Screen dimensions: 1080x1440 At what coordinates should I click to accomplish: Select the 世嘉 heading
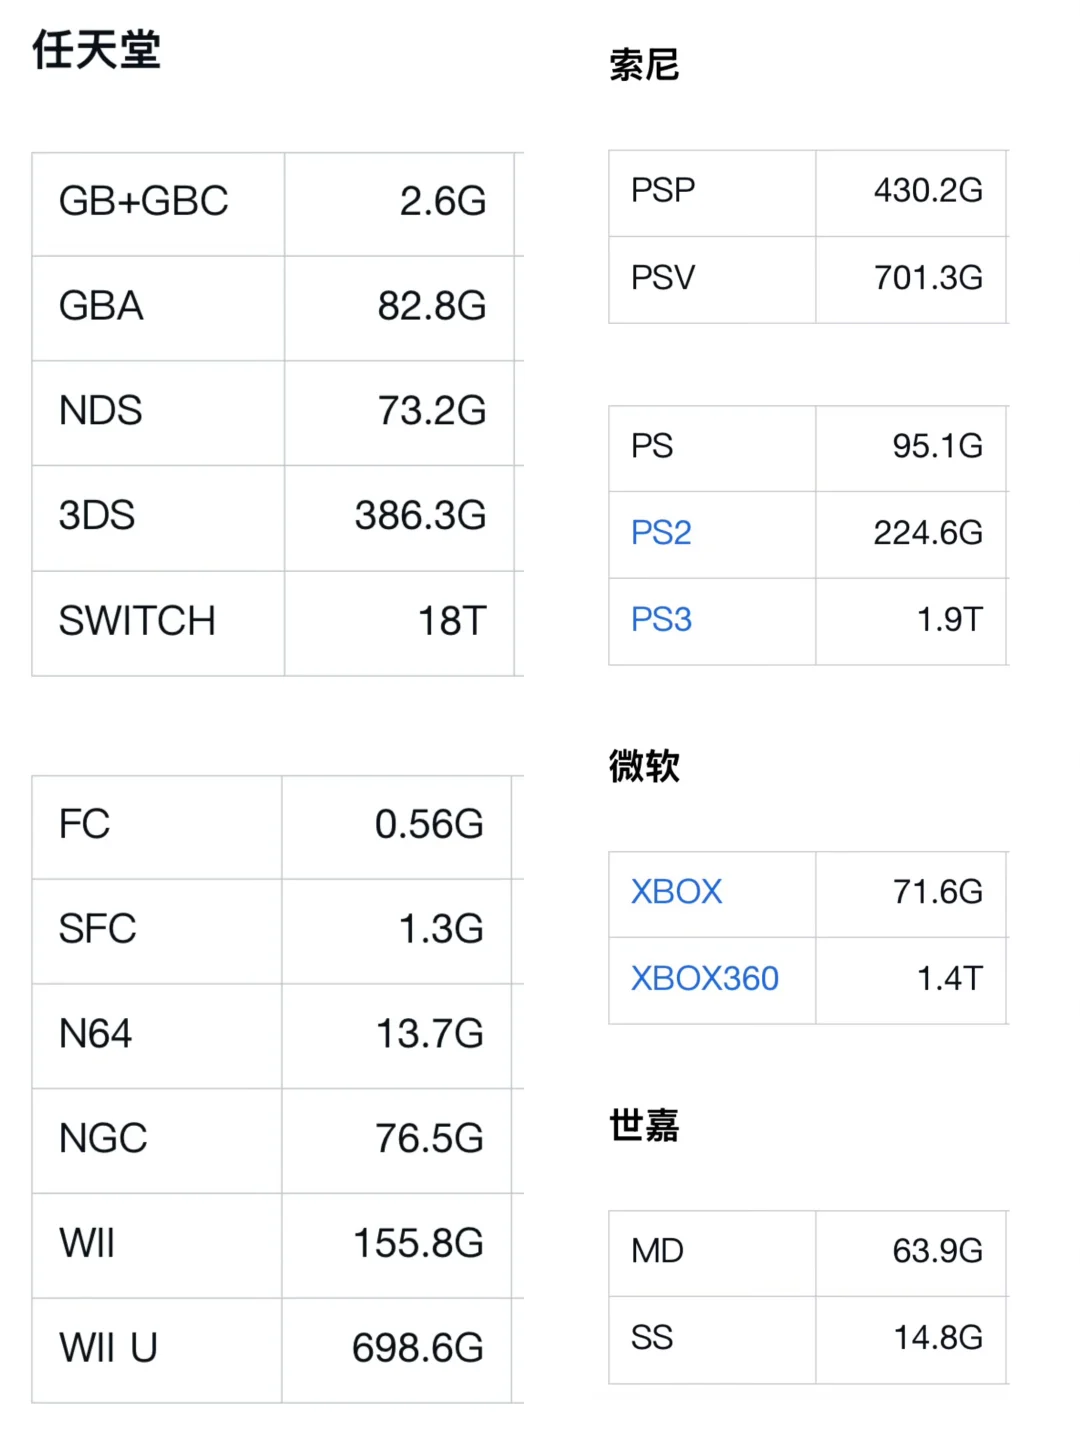[644, 1126]
